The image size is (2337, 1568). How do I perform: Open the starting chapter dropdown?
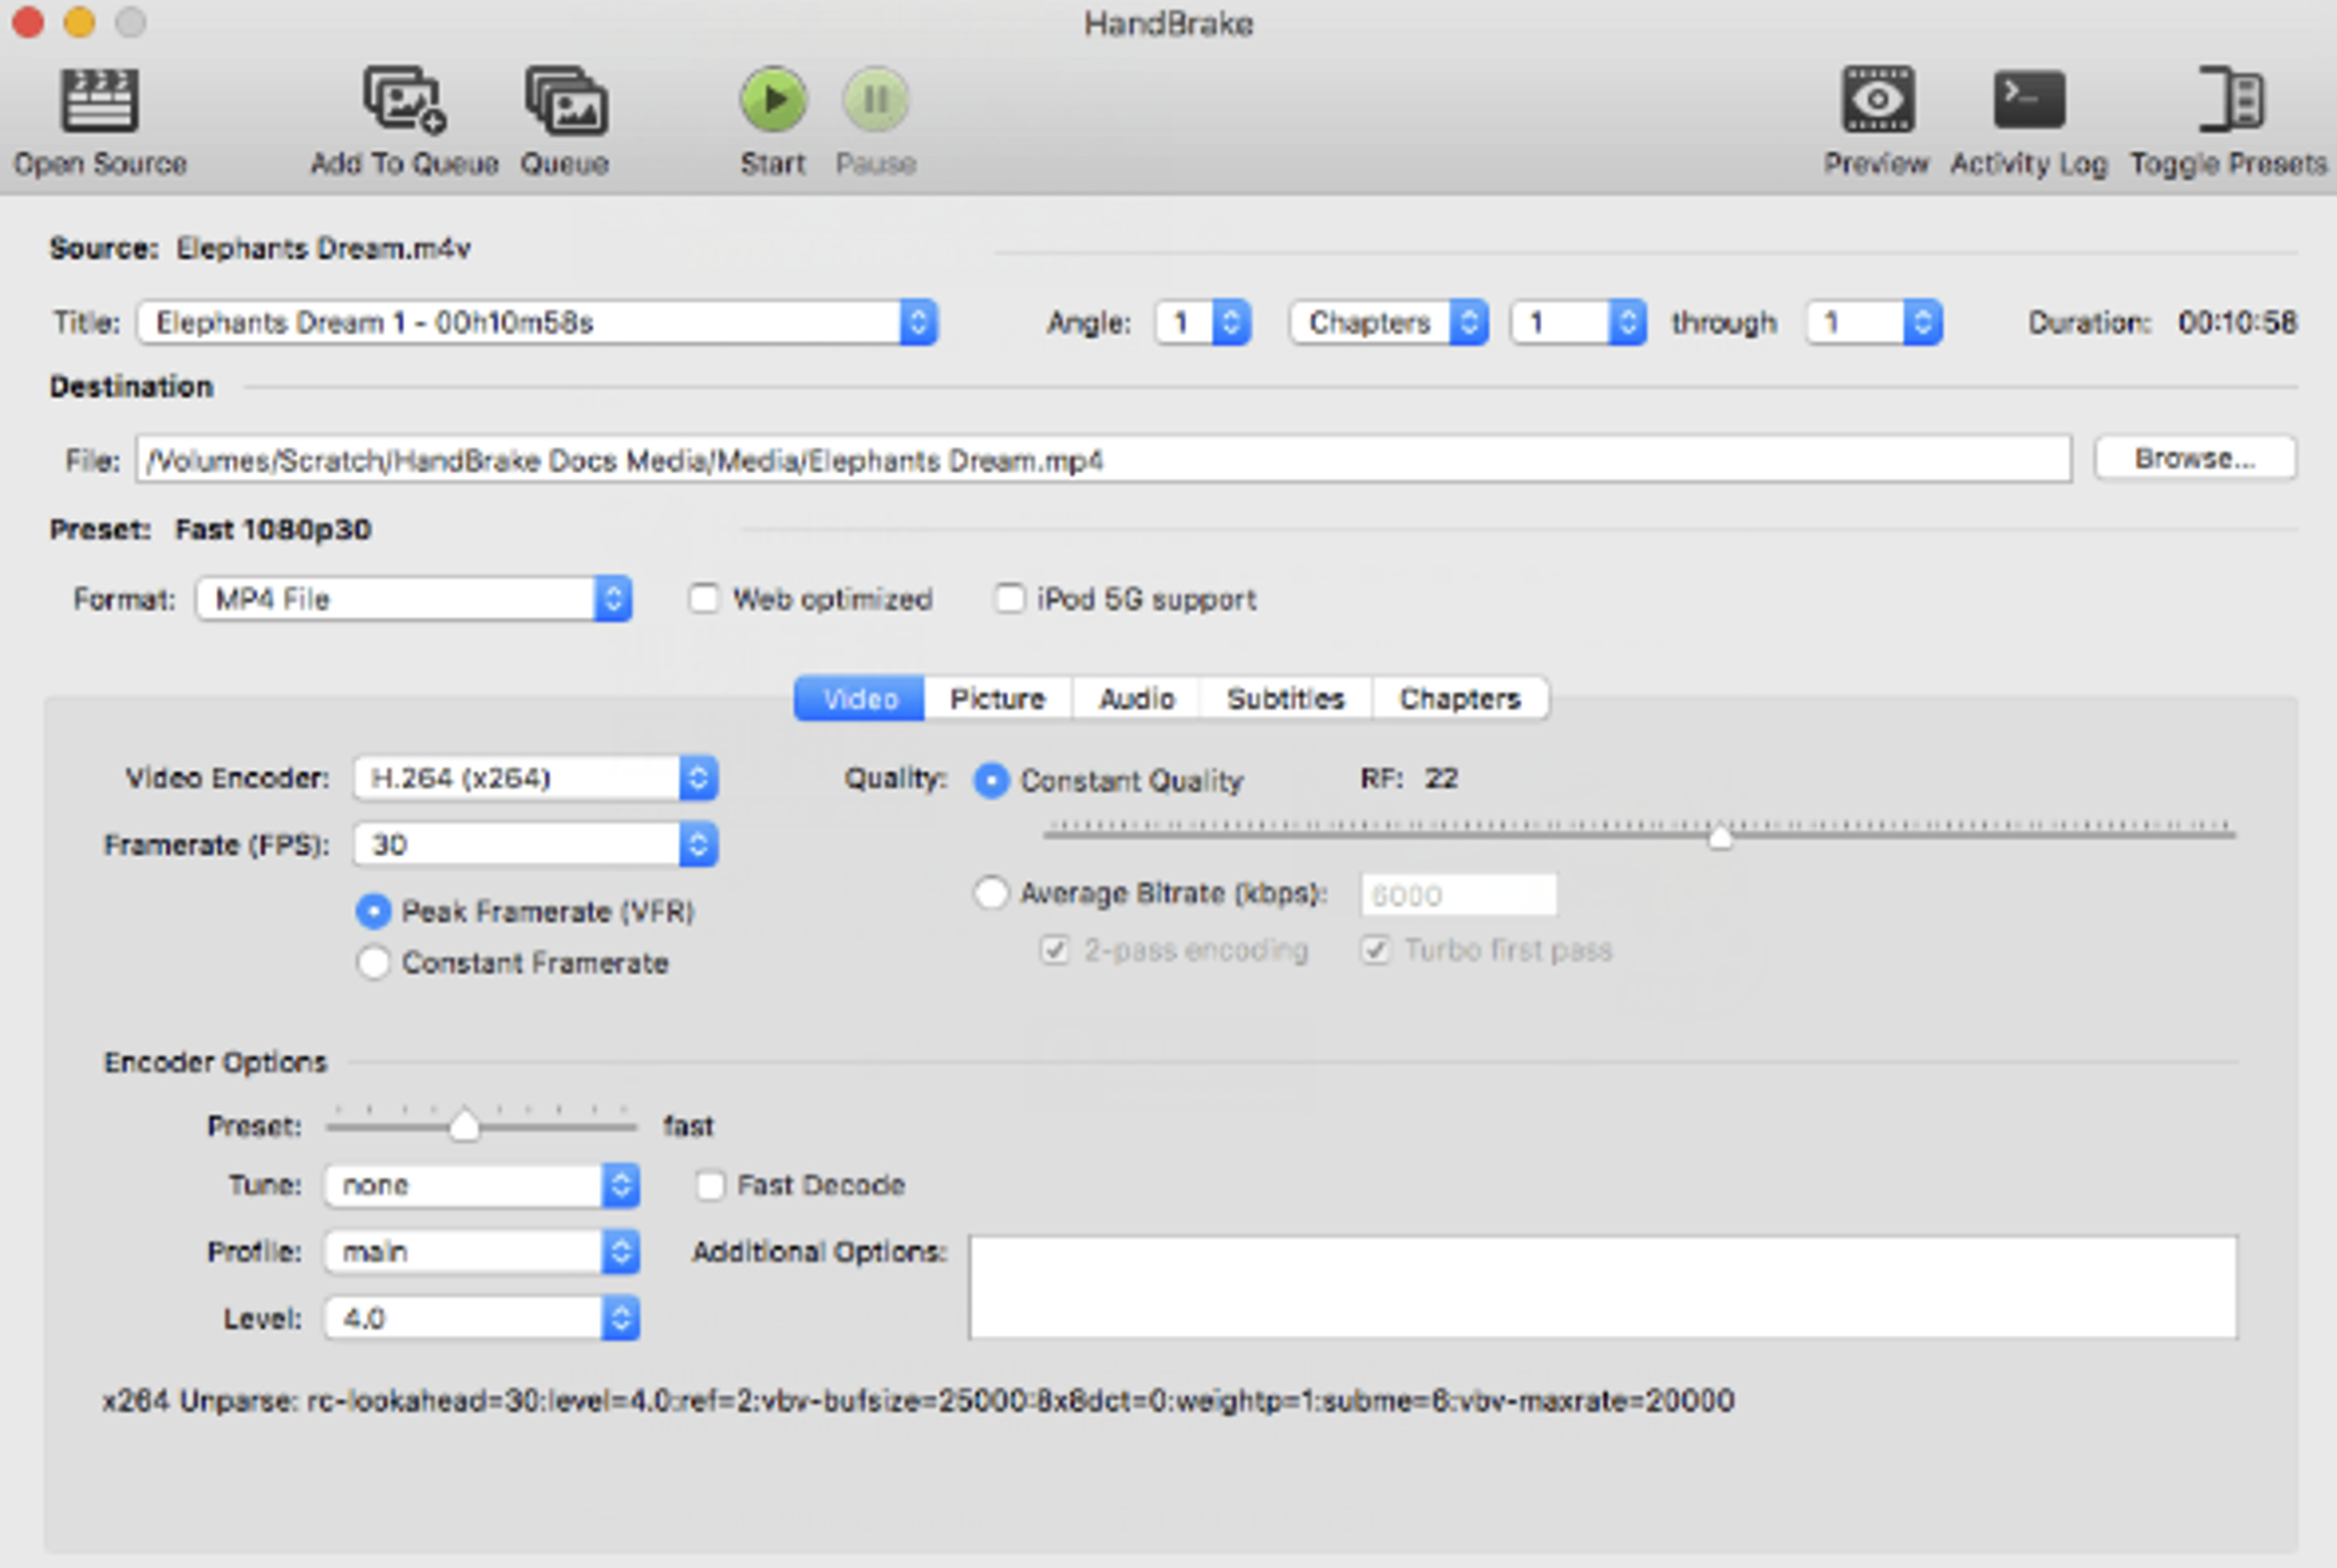[x=1579, y=322]
